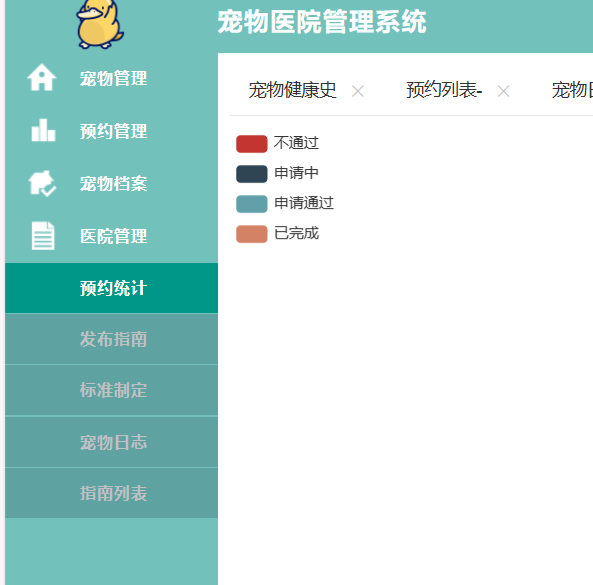This screenshot has height=585, width=593.
Task: Click the bar chart icon beside 预约管理
Action: [43, 130]
